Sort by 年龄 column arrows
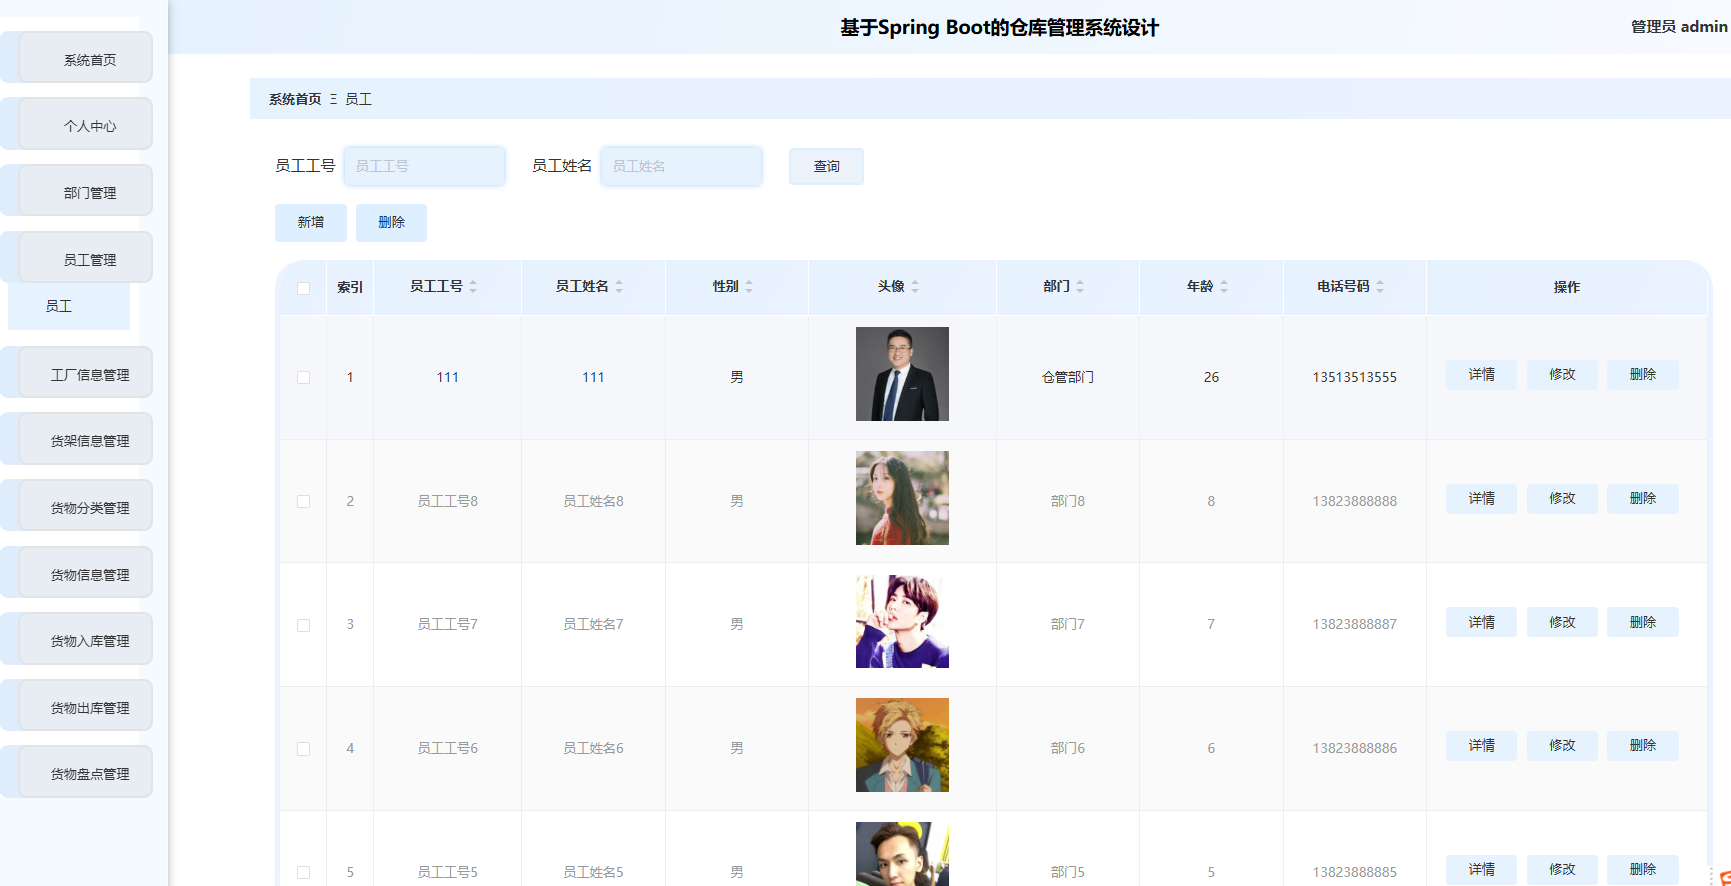 (1224, 287)
